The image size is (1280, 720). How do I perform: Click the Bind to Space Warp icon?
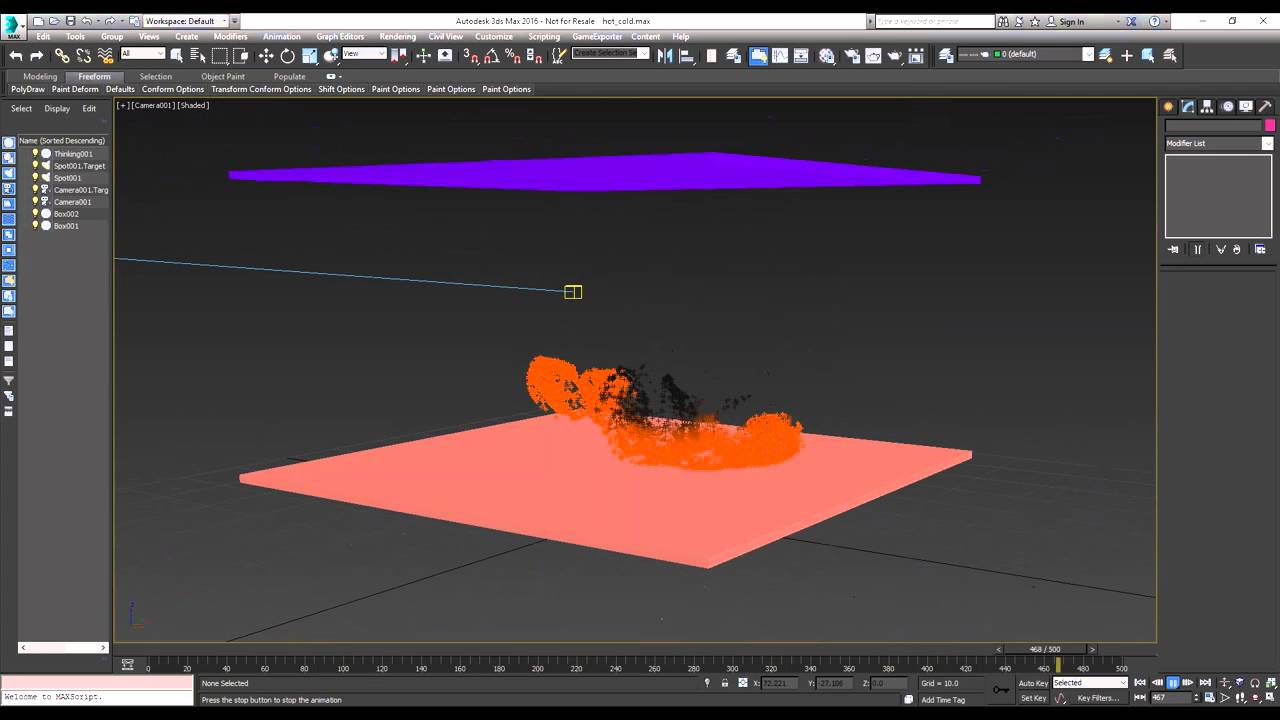click(105, 56)
